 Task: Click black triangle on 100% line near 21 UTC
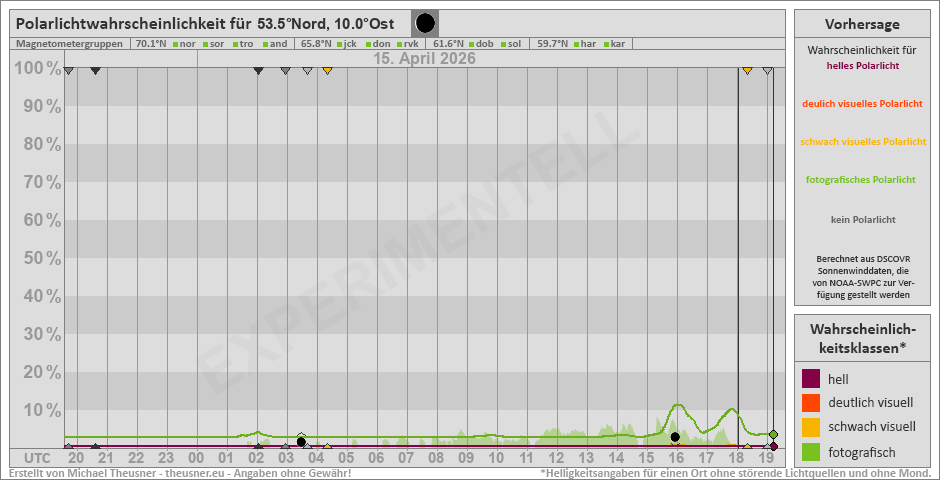click(95, 71)
